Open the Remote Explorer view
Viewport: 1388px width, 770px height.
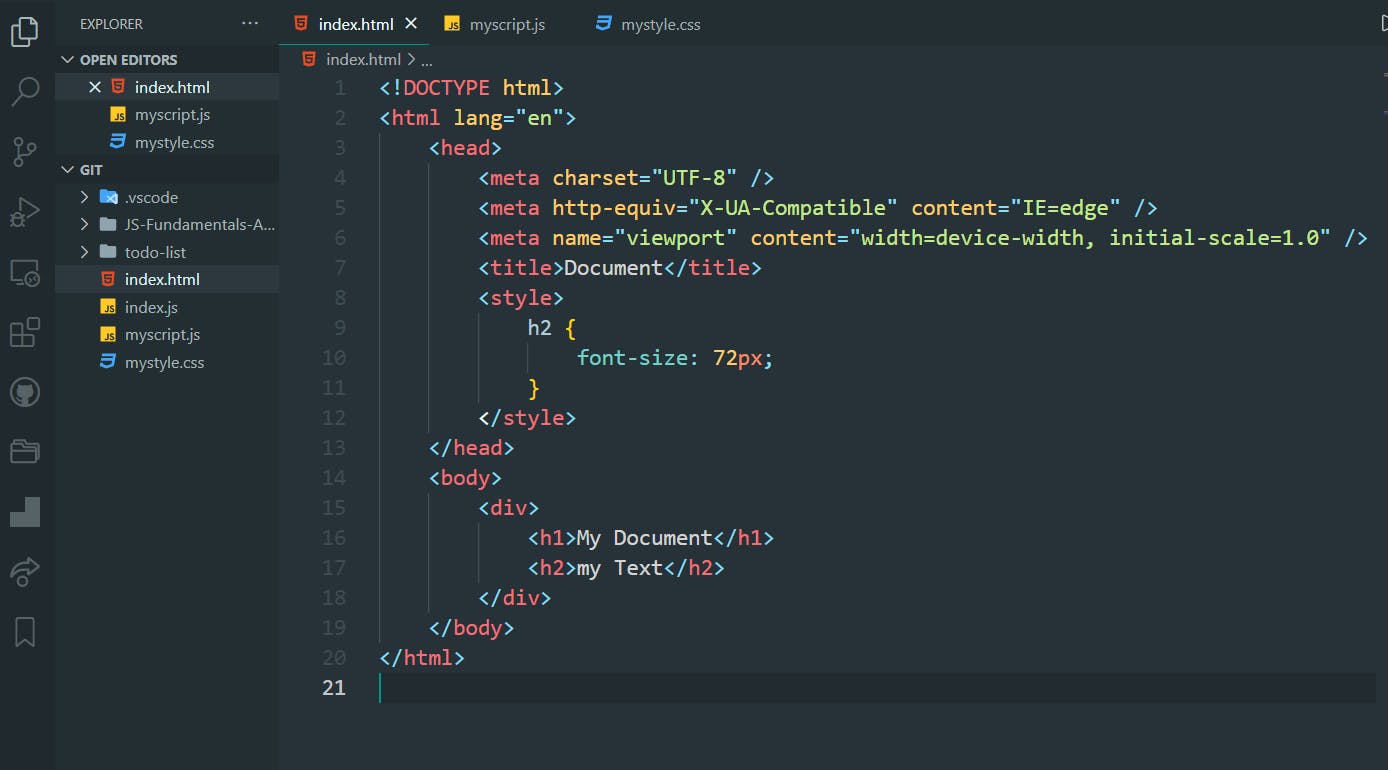pos(24,272)
